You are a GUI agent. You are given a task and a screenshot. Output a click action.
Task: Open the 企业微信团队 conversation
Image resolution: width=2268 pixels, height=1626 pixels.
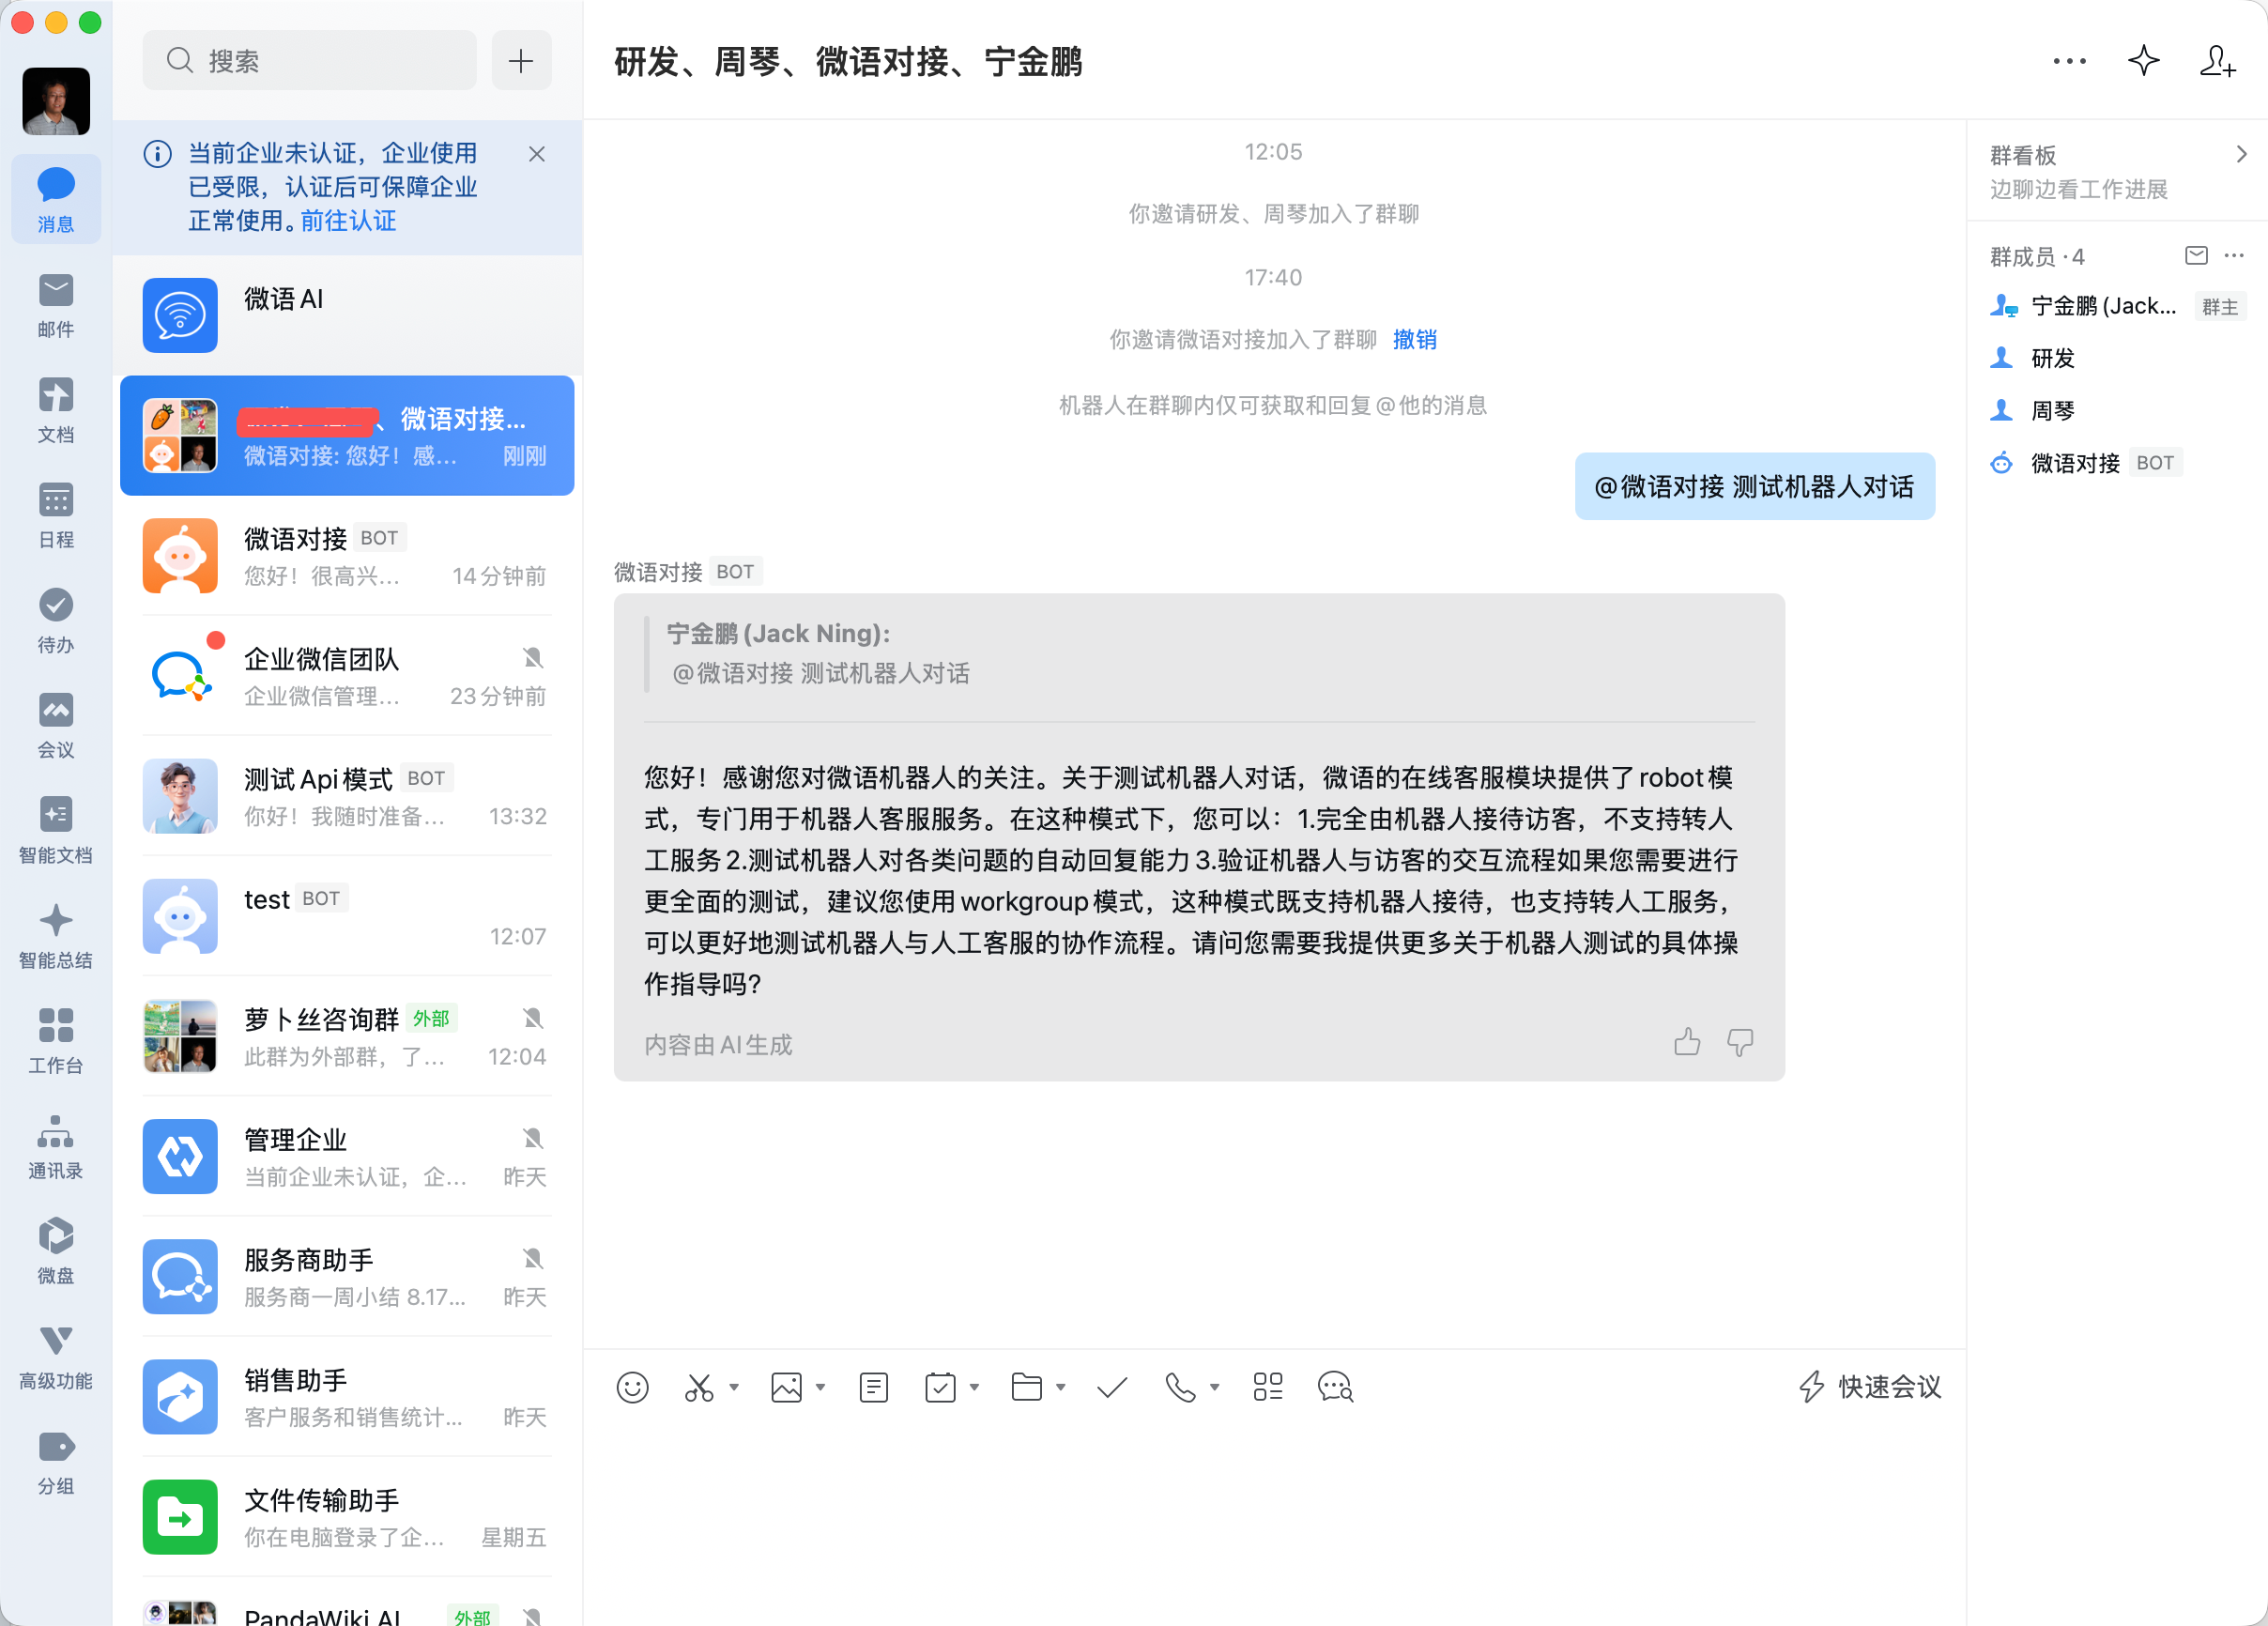tap(347, 676)
